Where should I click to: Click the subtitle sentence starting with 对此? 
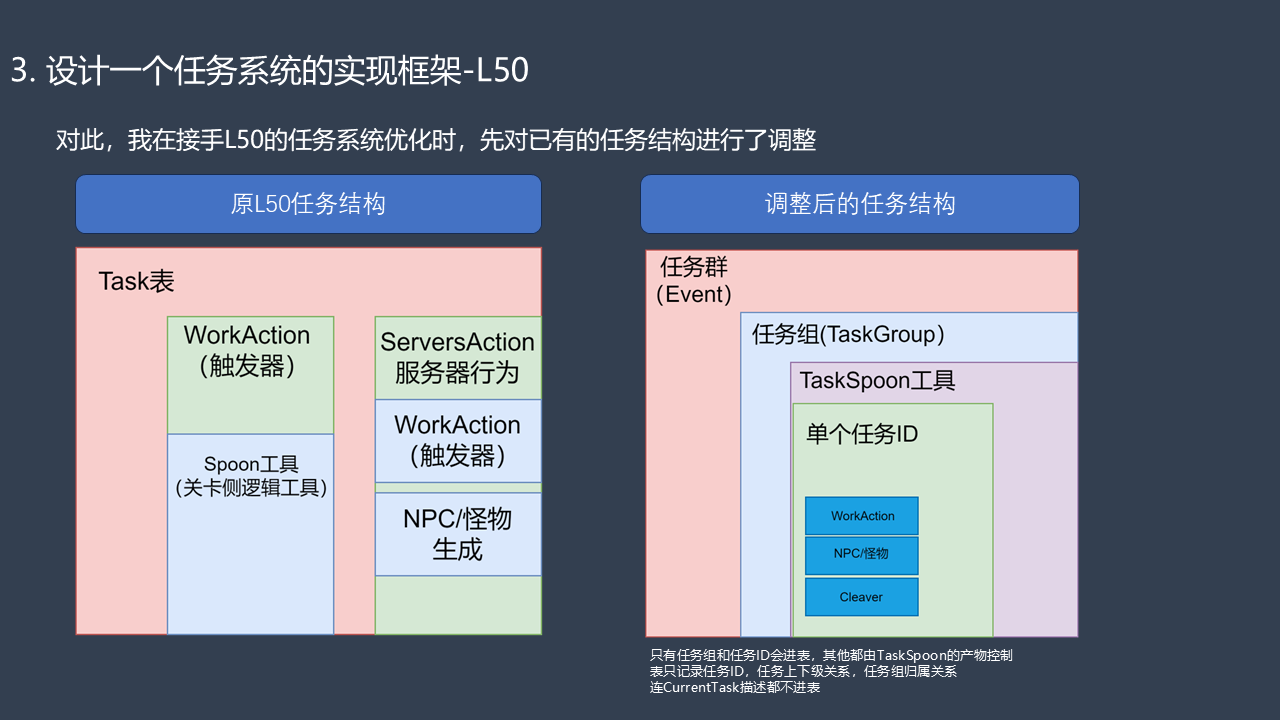tap(436, 140)
